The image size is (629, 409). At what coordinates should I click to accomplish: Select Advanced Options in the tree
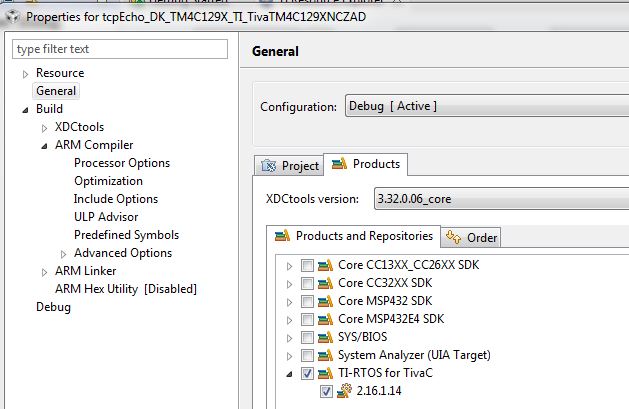point(123,253)
